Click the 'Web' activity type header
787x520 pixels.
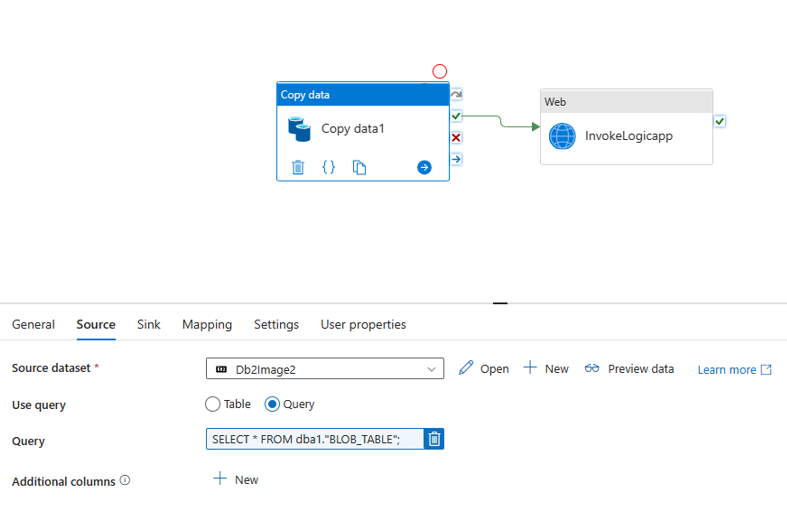pyautogui.click(x=626, y=101)
